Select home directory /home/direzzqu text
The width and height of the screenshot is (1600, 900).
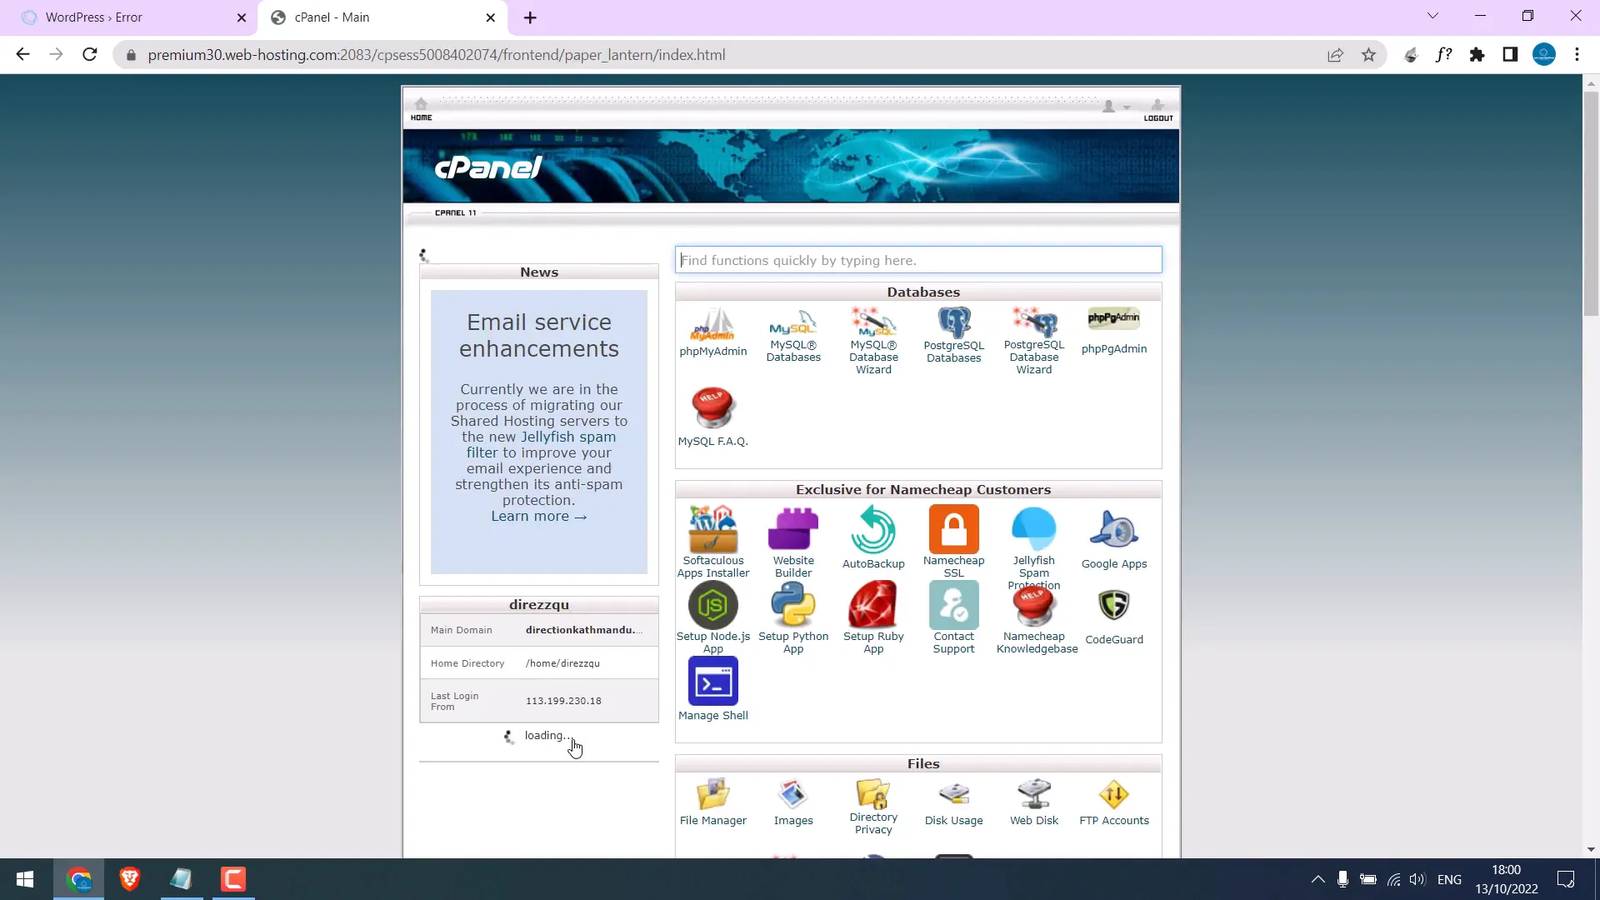(563, 663)
